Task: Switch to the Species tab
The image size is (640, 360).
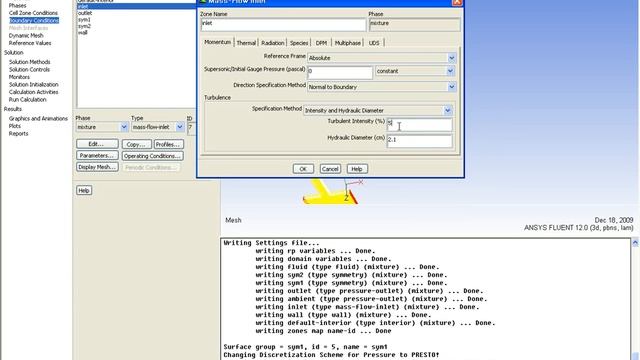Action: (x=299, y=43)
